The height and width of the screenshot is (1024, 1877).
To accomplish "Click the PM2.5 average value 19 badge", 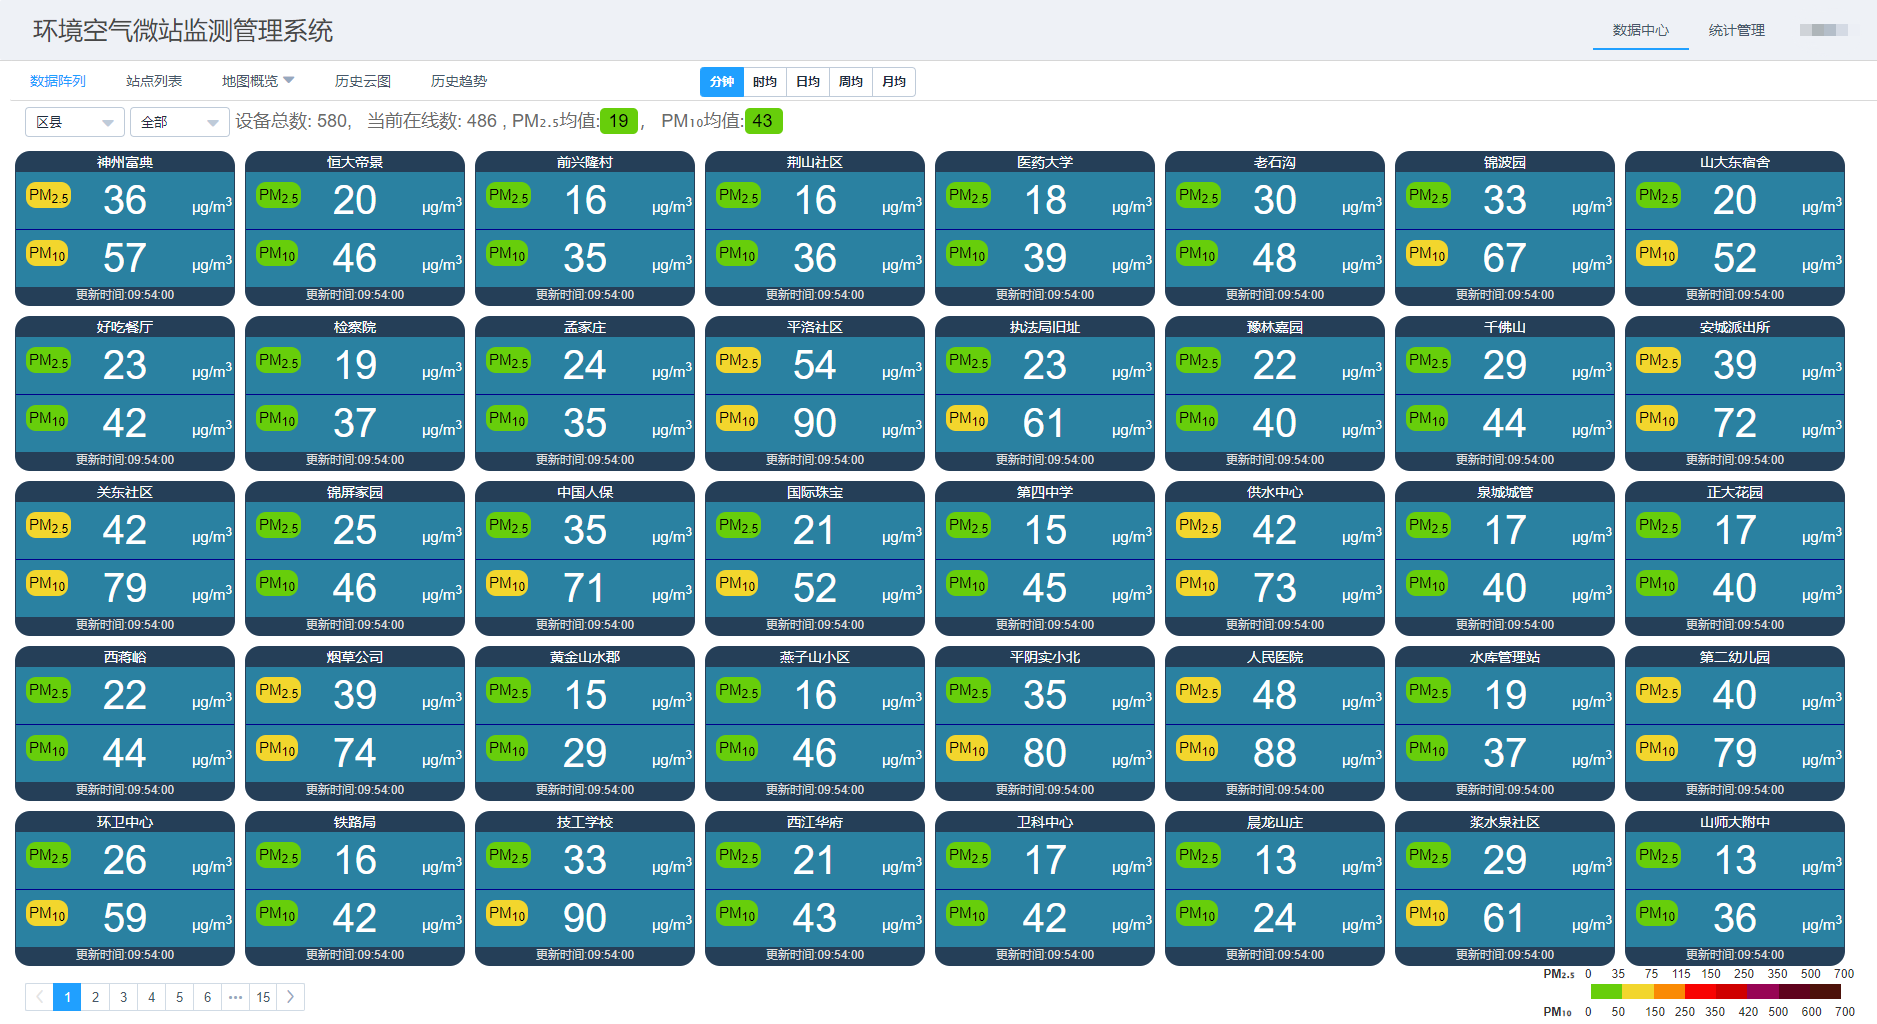I will 619,121.
